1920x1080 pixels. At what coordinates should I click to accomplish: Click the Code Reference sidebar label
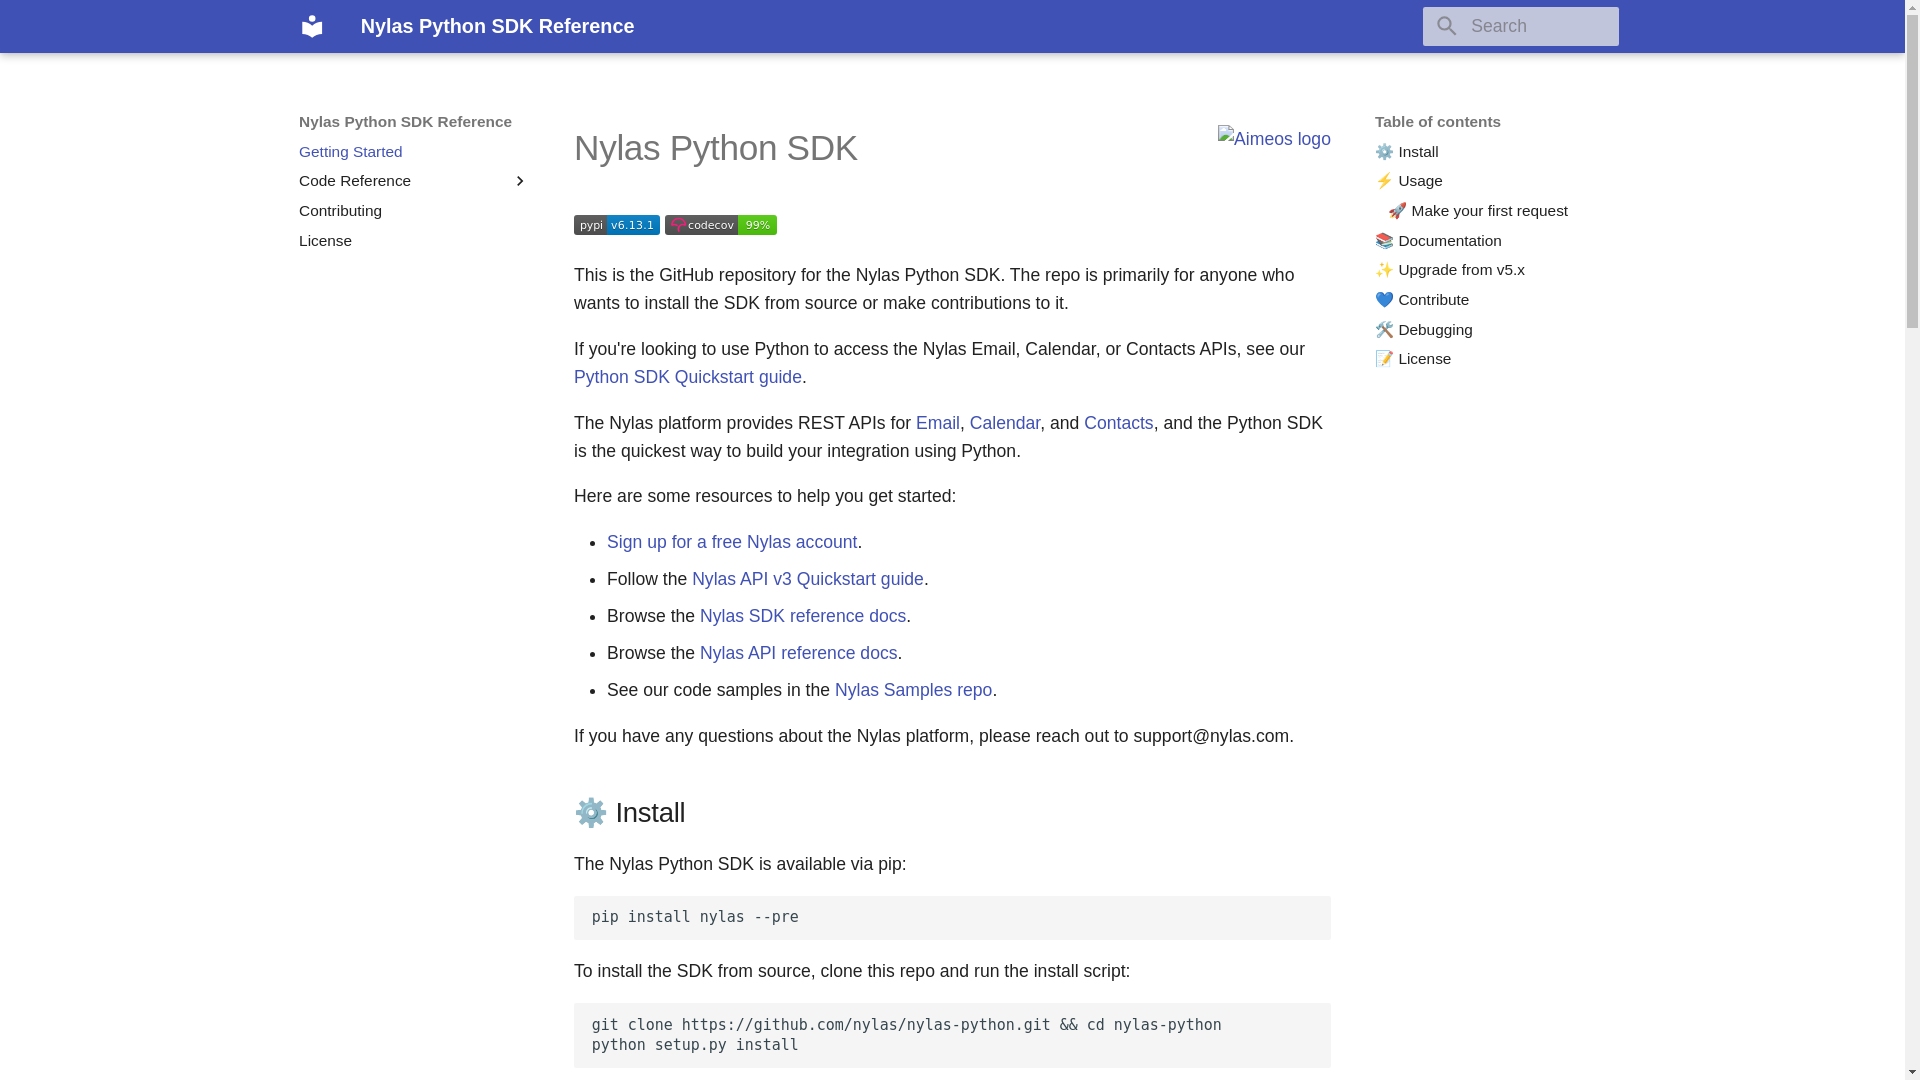[x=354, y=181]
